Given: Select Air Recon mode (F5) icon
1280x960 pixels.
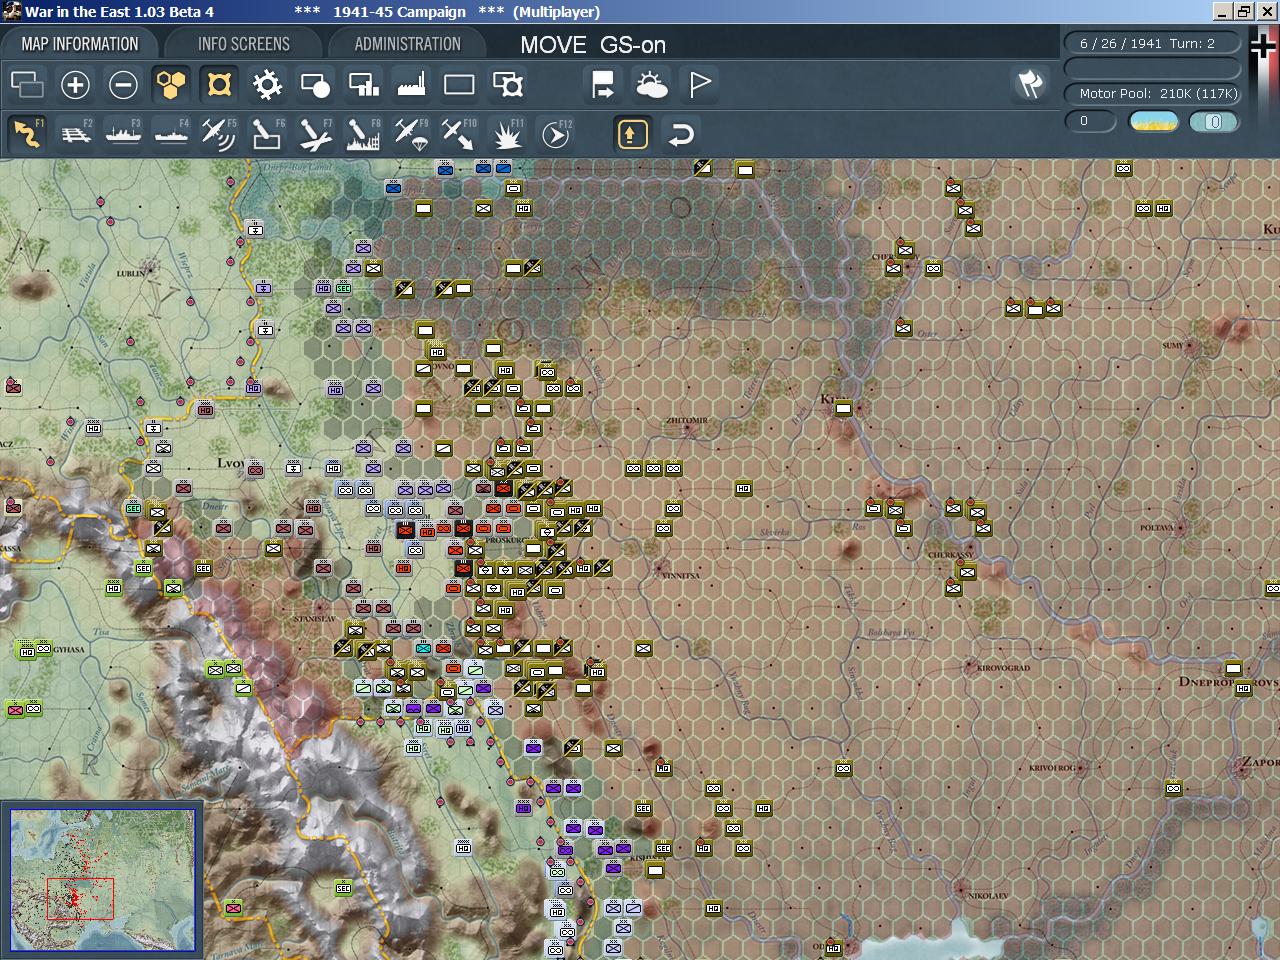Looking at the screenshot, I should coord(219,133).
